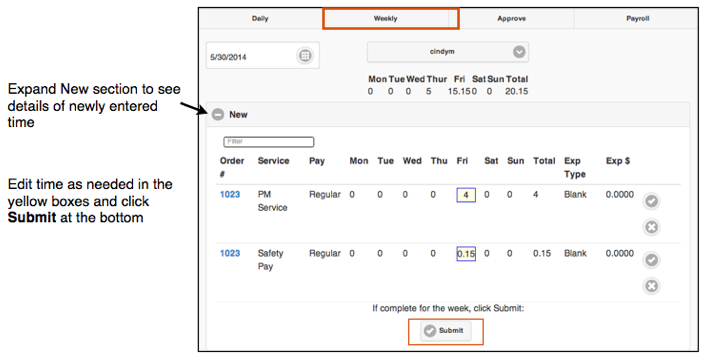Click Blank expense type in PM Service row

575,195
